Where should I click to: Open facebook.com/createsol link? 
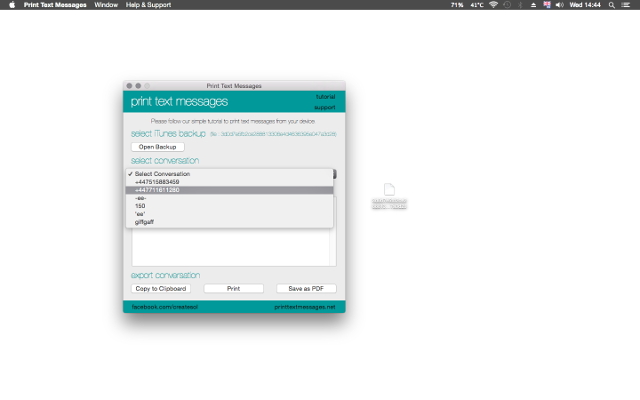[x=164, y=307]
